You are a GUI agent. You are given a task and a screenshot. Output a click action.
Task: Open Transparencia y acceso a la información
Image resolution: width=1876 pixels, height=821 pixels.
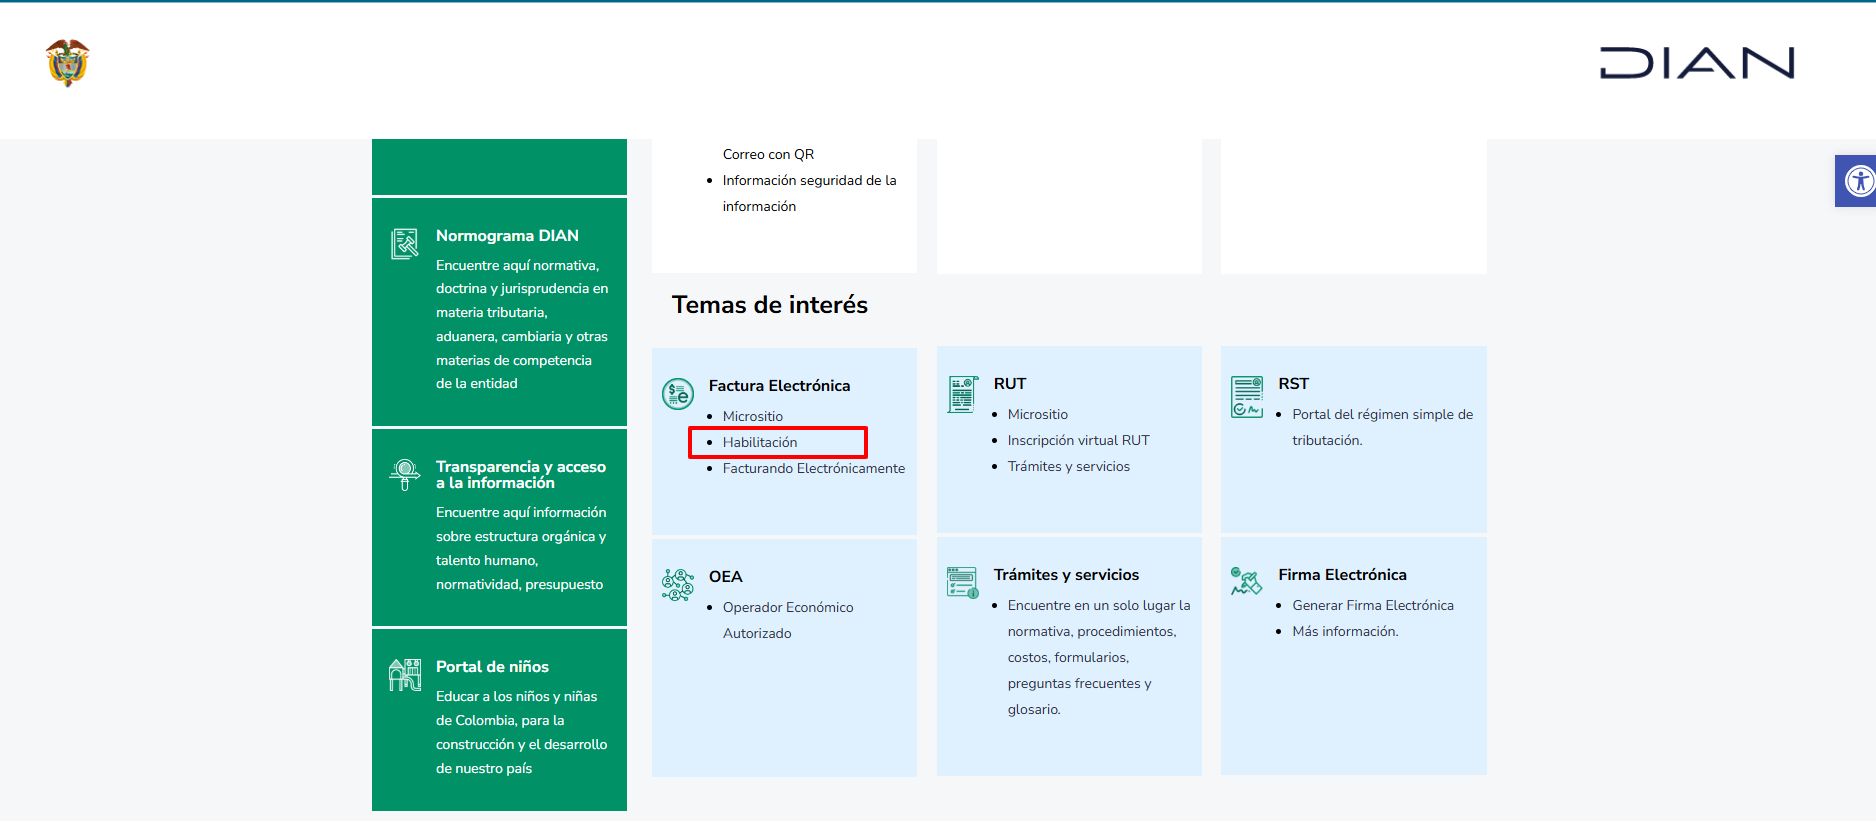(521, 475)
